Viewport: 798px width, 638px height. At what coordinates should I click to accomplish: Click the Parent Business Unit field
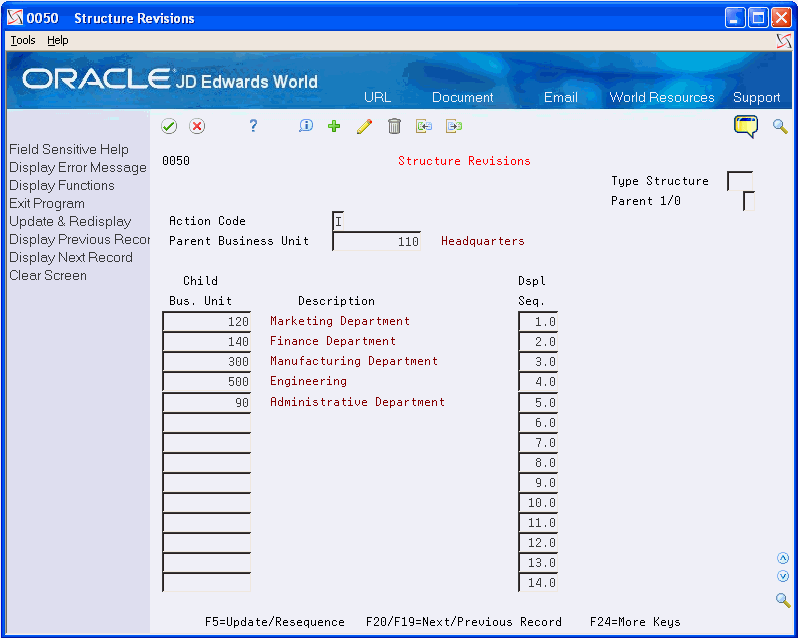pos(377,241)
